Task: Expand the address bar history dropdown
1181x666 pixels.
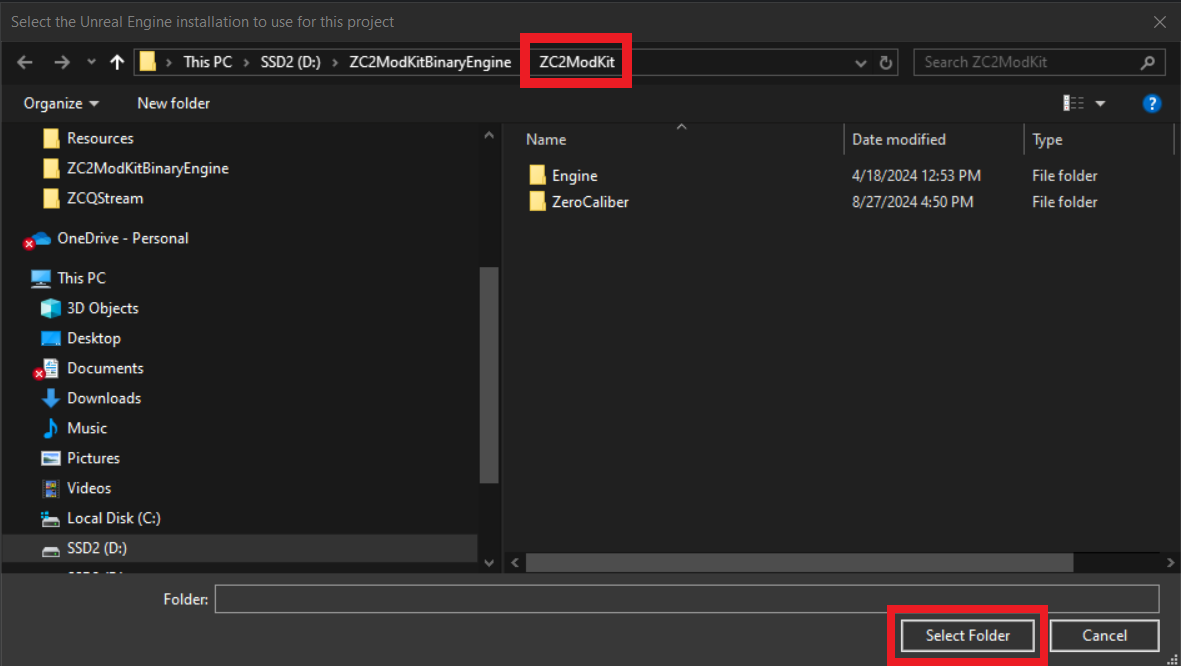Action: 861,62
